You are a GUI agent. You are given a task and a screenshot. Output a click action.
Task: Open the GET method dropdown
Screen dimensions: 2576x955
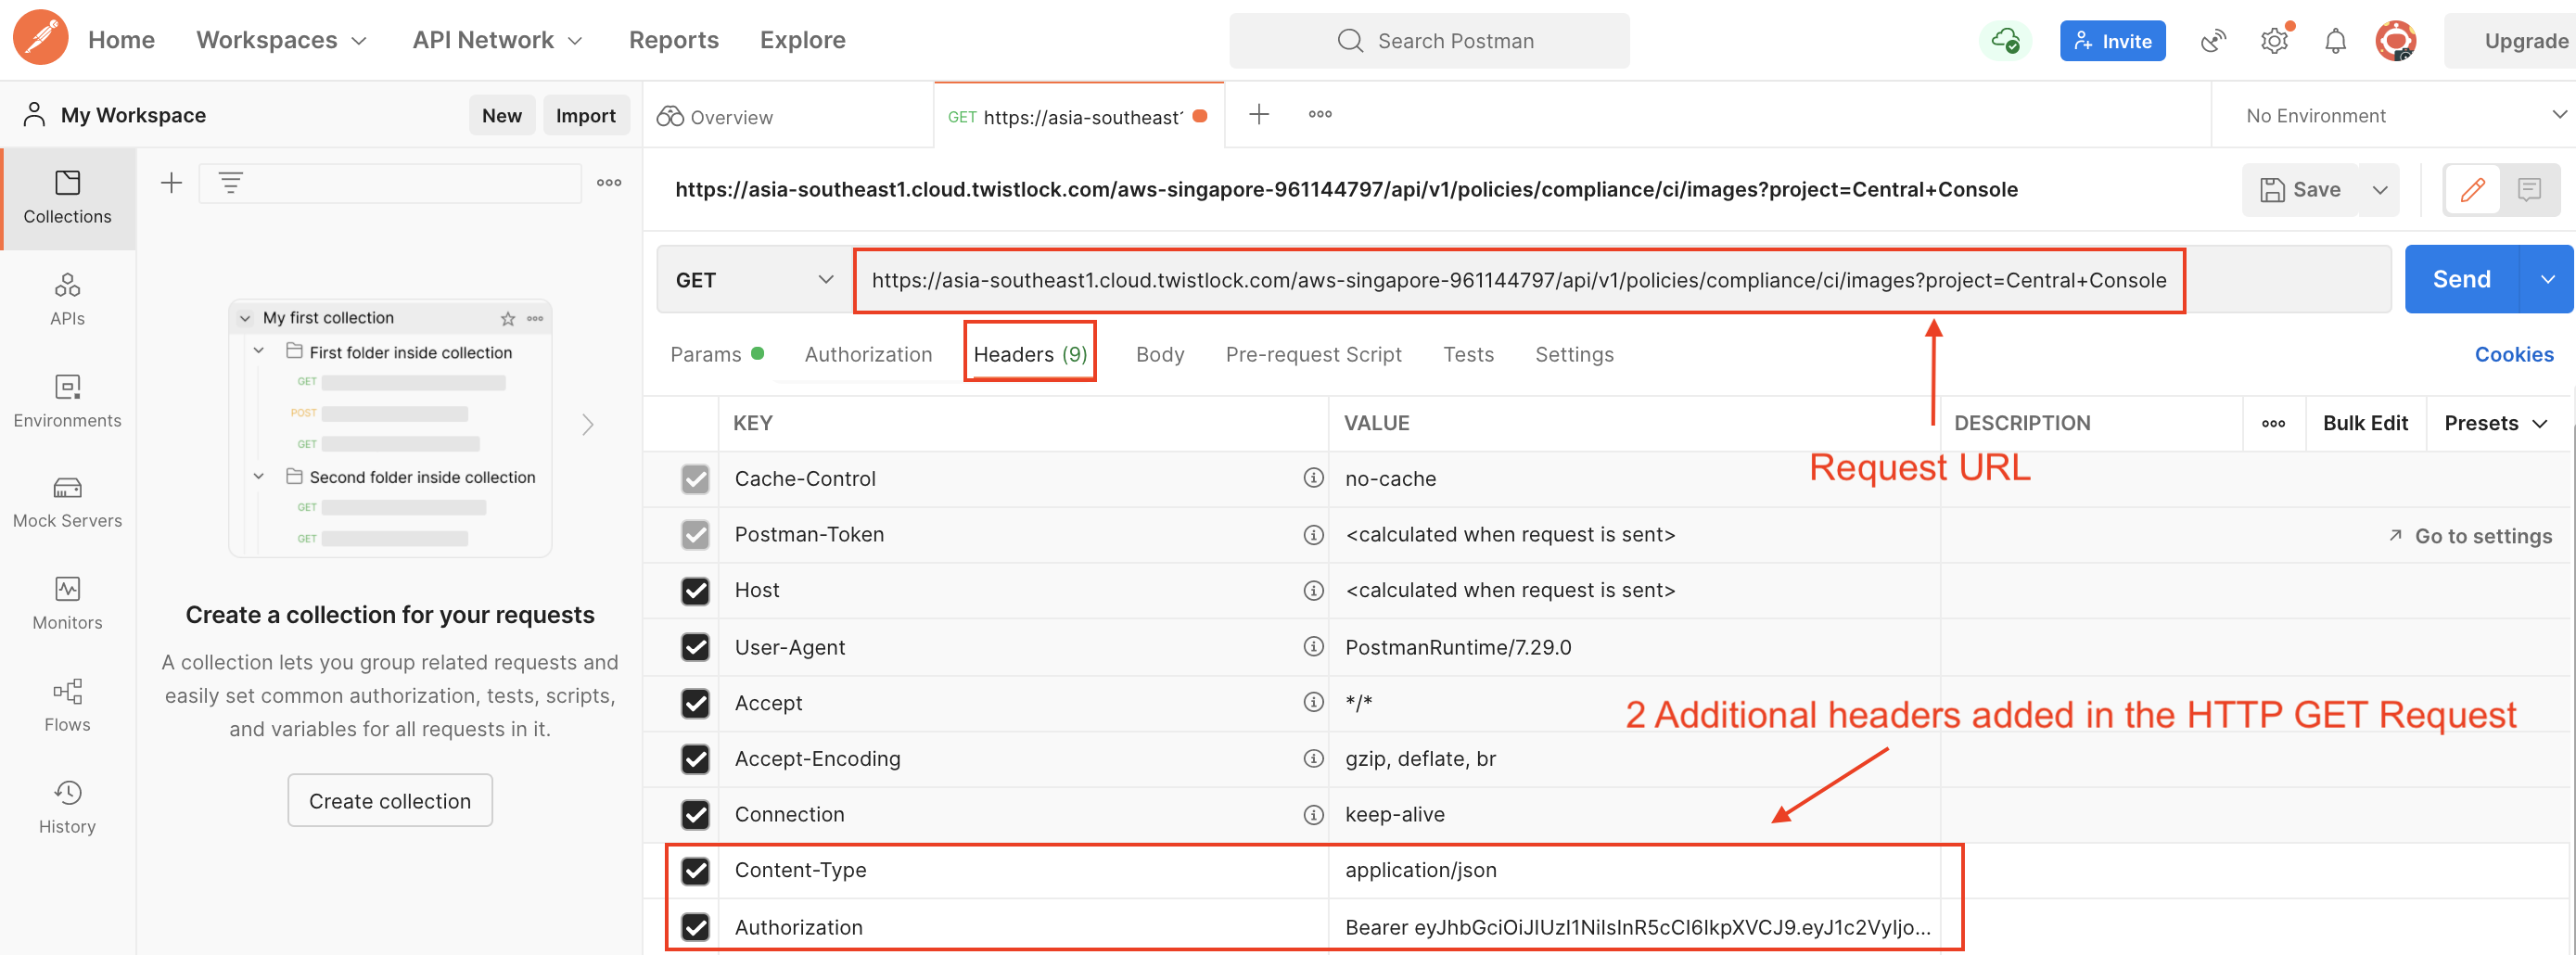pyautogui.click(x=754, y=280)
